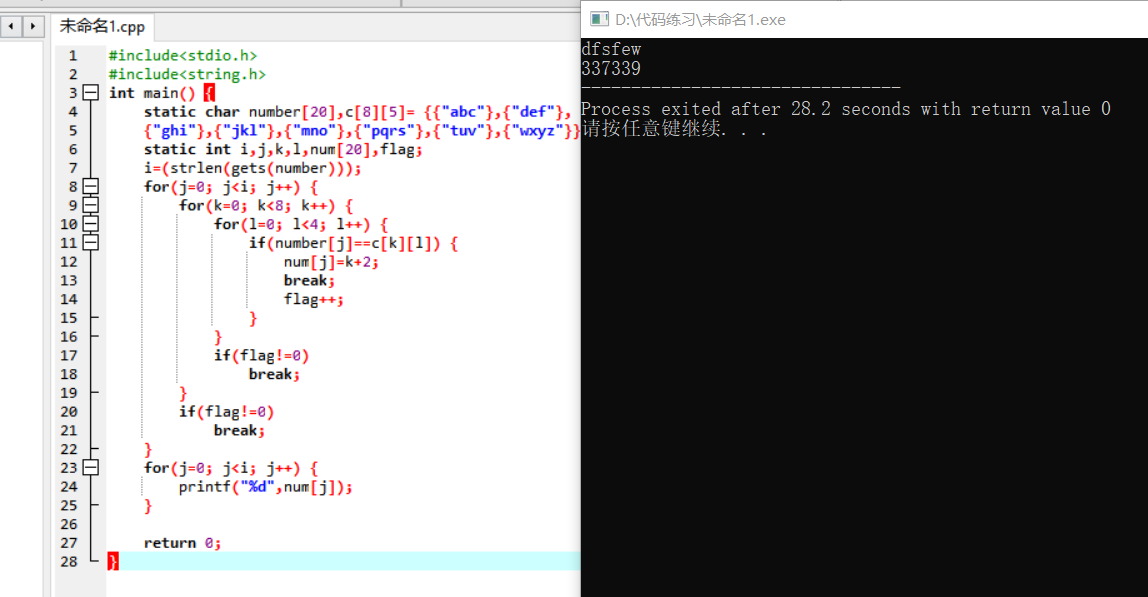The image size is (1148, 597).
Task: Click on #include<string.h> text
Action: [x=187, y=75]
